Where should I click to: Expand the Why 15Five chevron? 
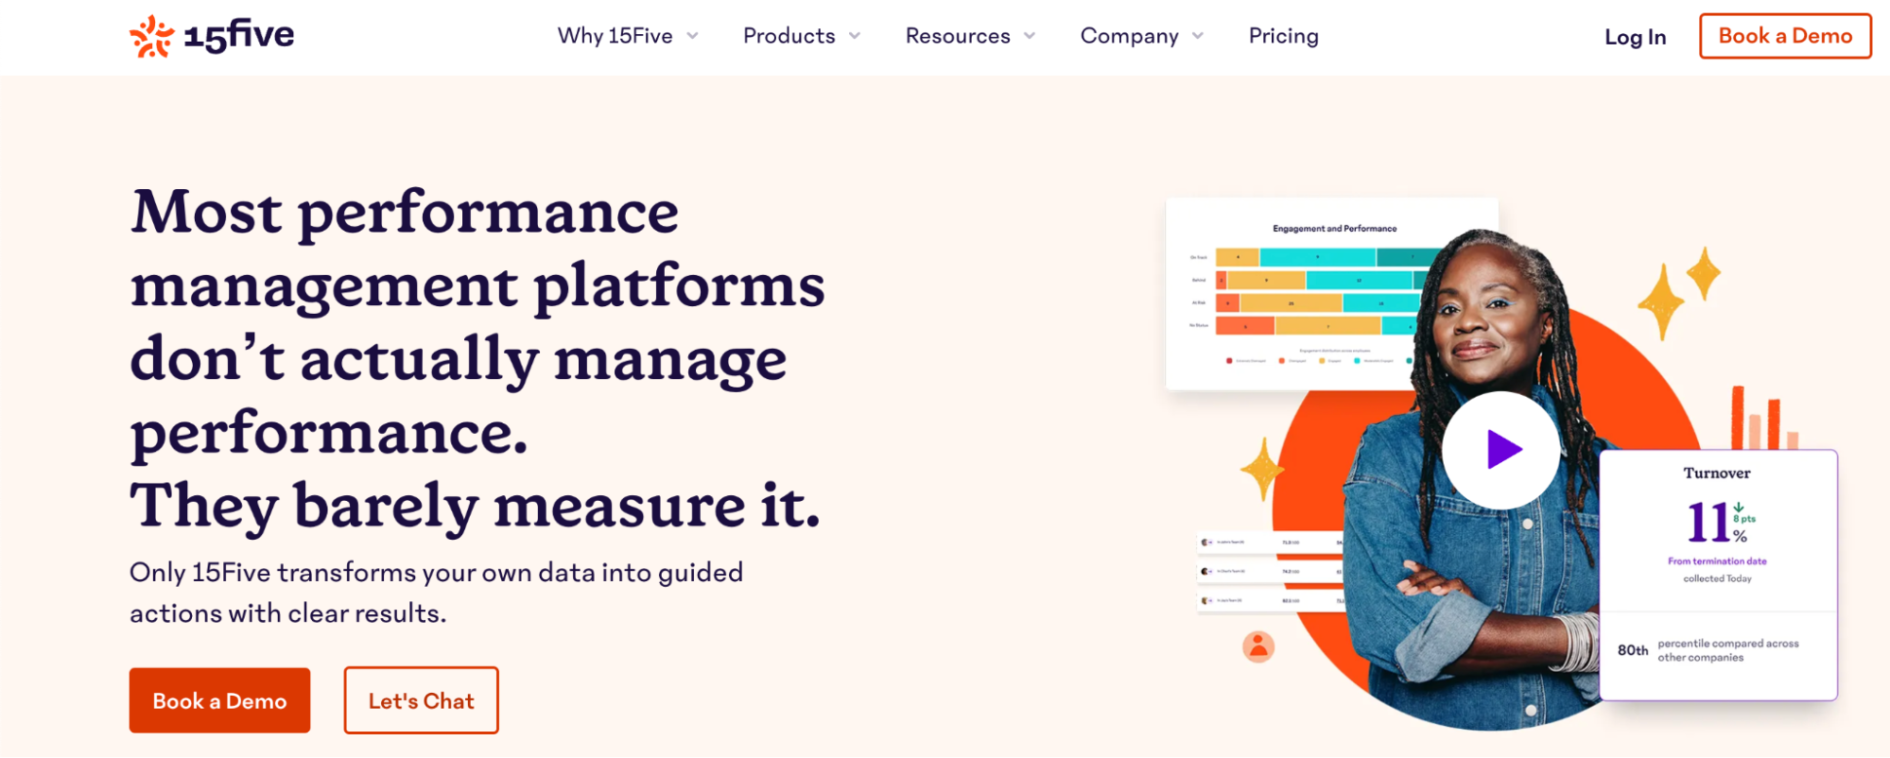click(692, 36)
